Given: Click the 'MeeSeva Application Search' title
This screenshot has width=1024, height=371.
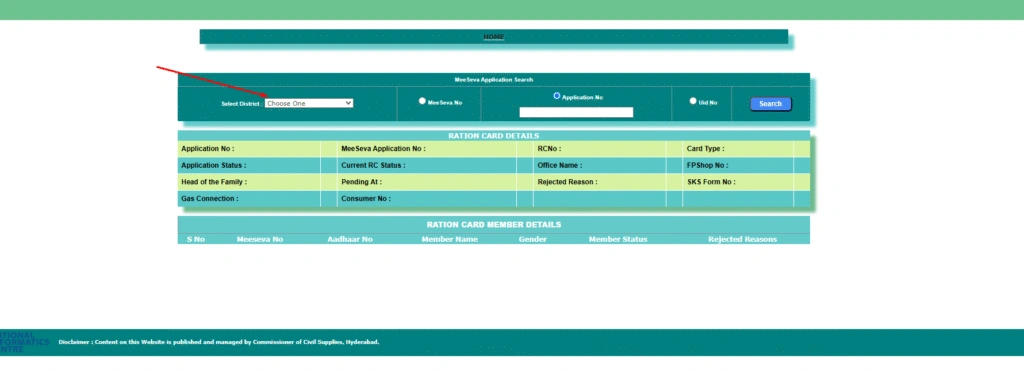Looking at the screenshot, I should 494,80.
